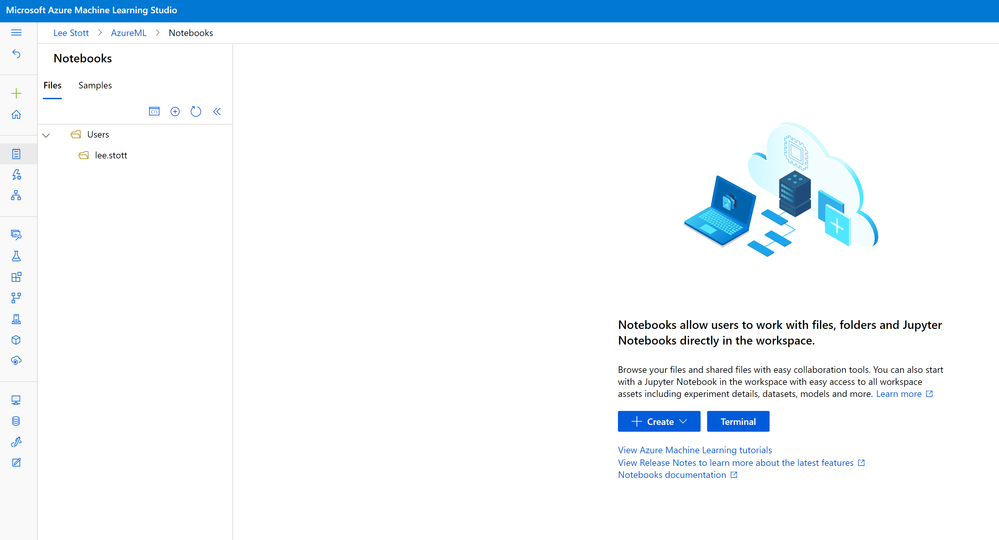The image size is (999, 540).
Task: Select the Notebooks sidebar icon
Action: (16, 154)
